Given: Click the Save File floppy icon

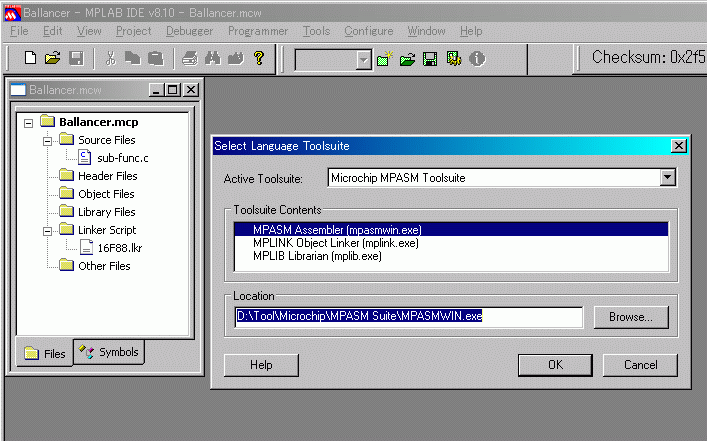Looking at the screenshot, I should pyautogui.click(x=76, y=58).
